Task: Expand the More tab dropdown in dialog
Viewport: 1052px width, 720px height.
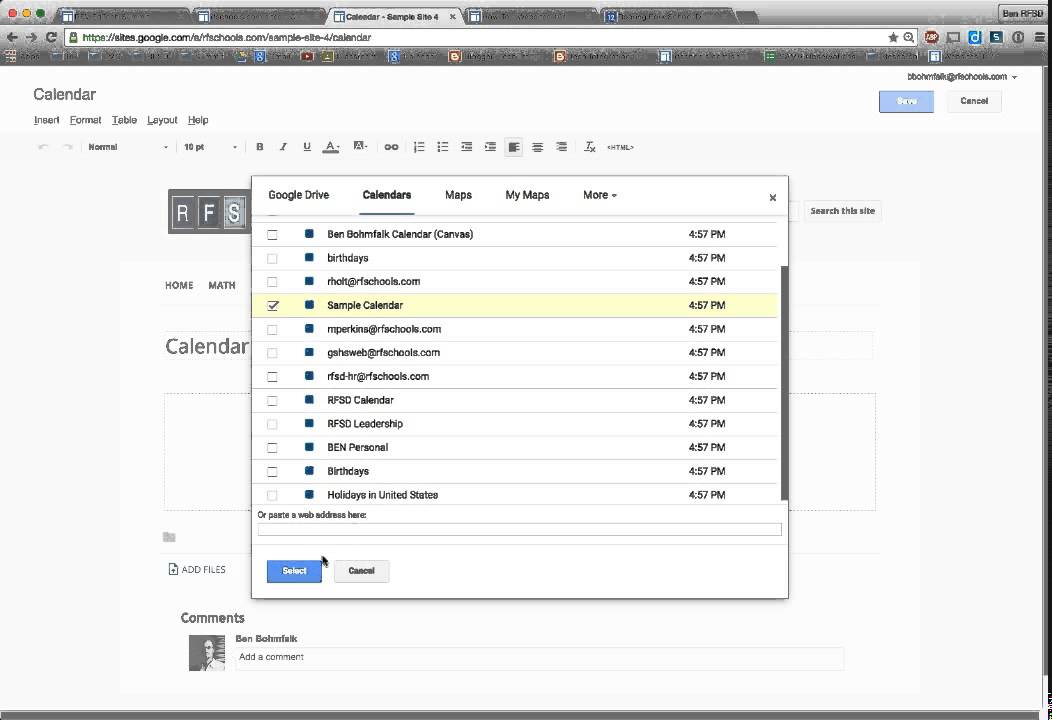Action: 600,195
